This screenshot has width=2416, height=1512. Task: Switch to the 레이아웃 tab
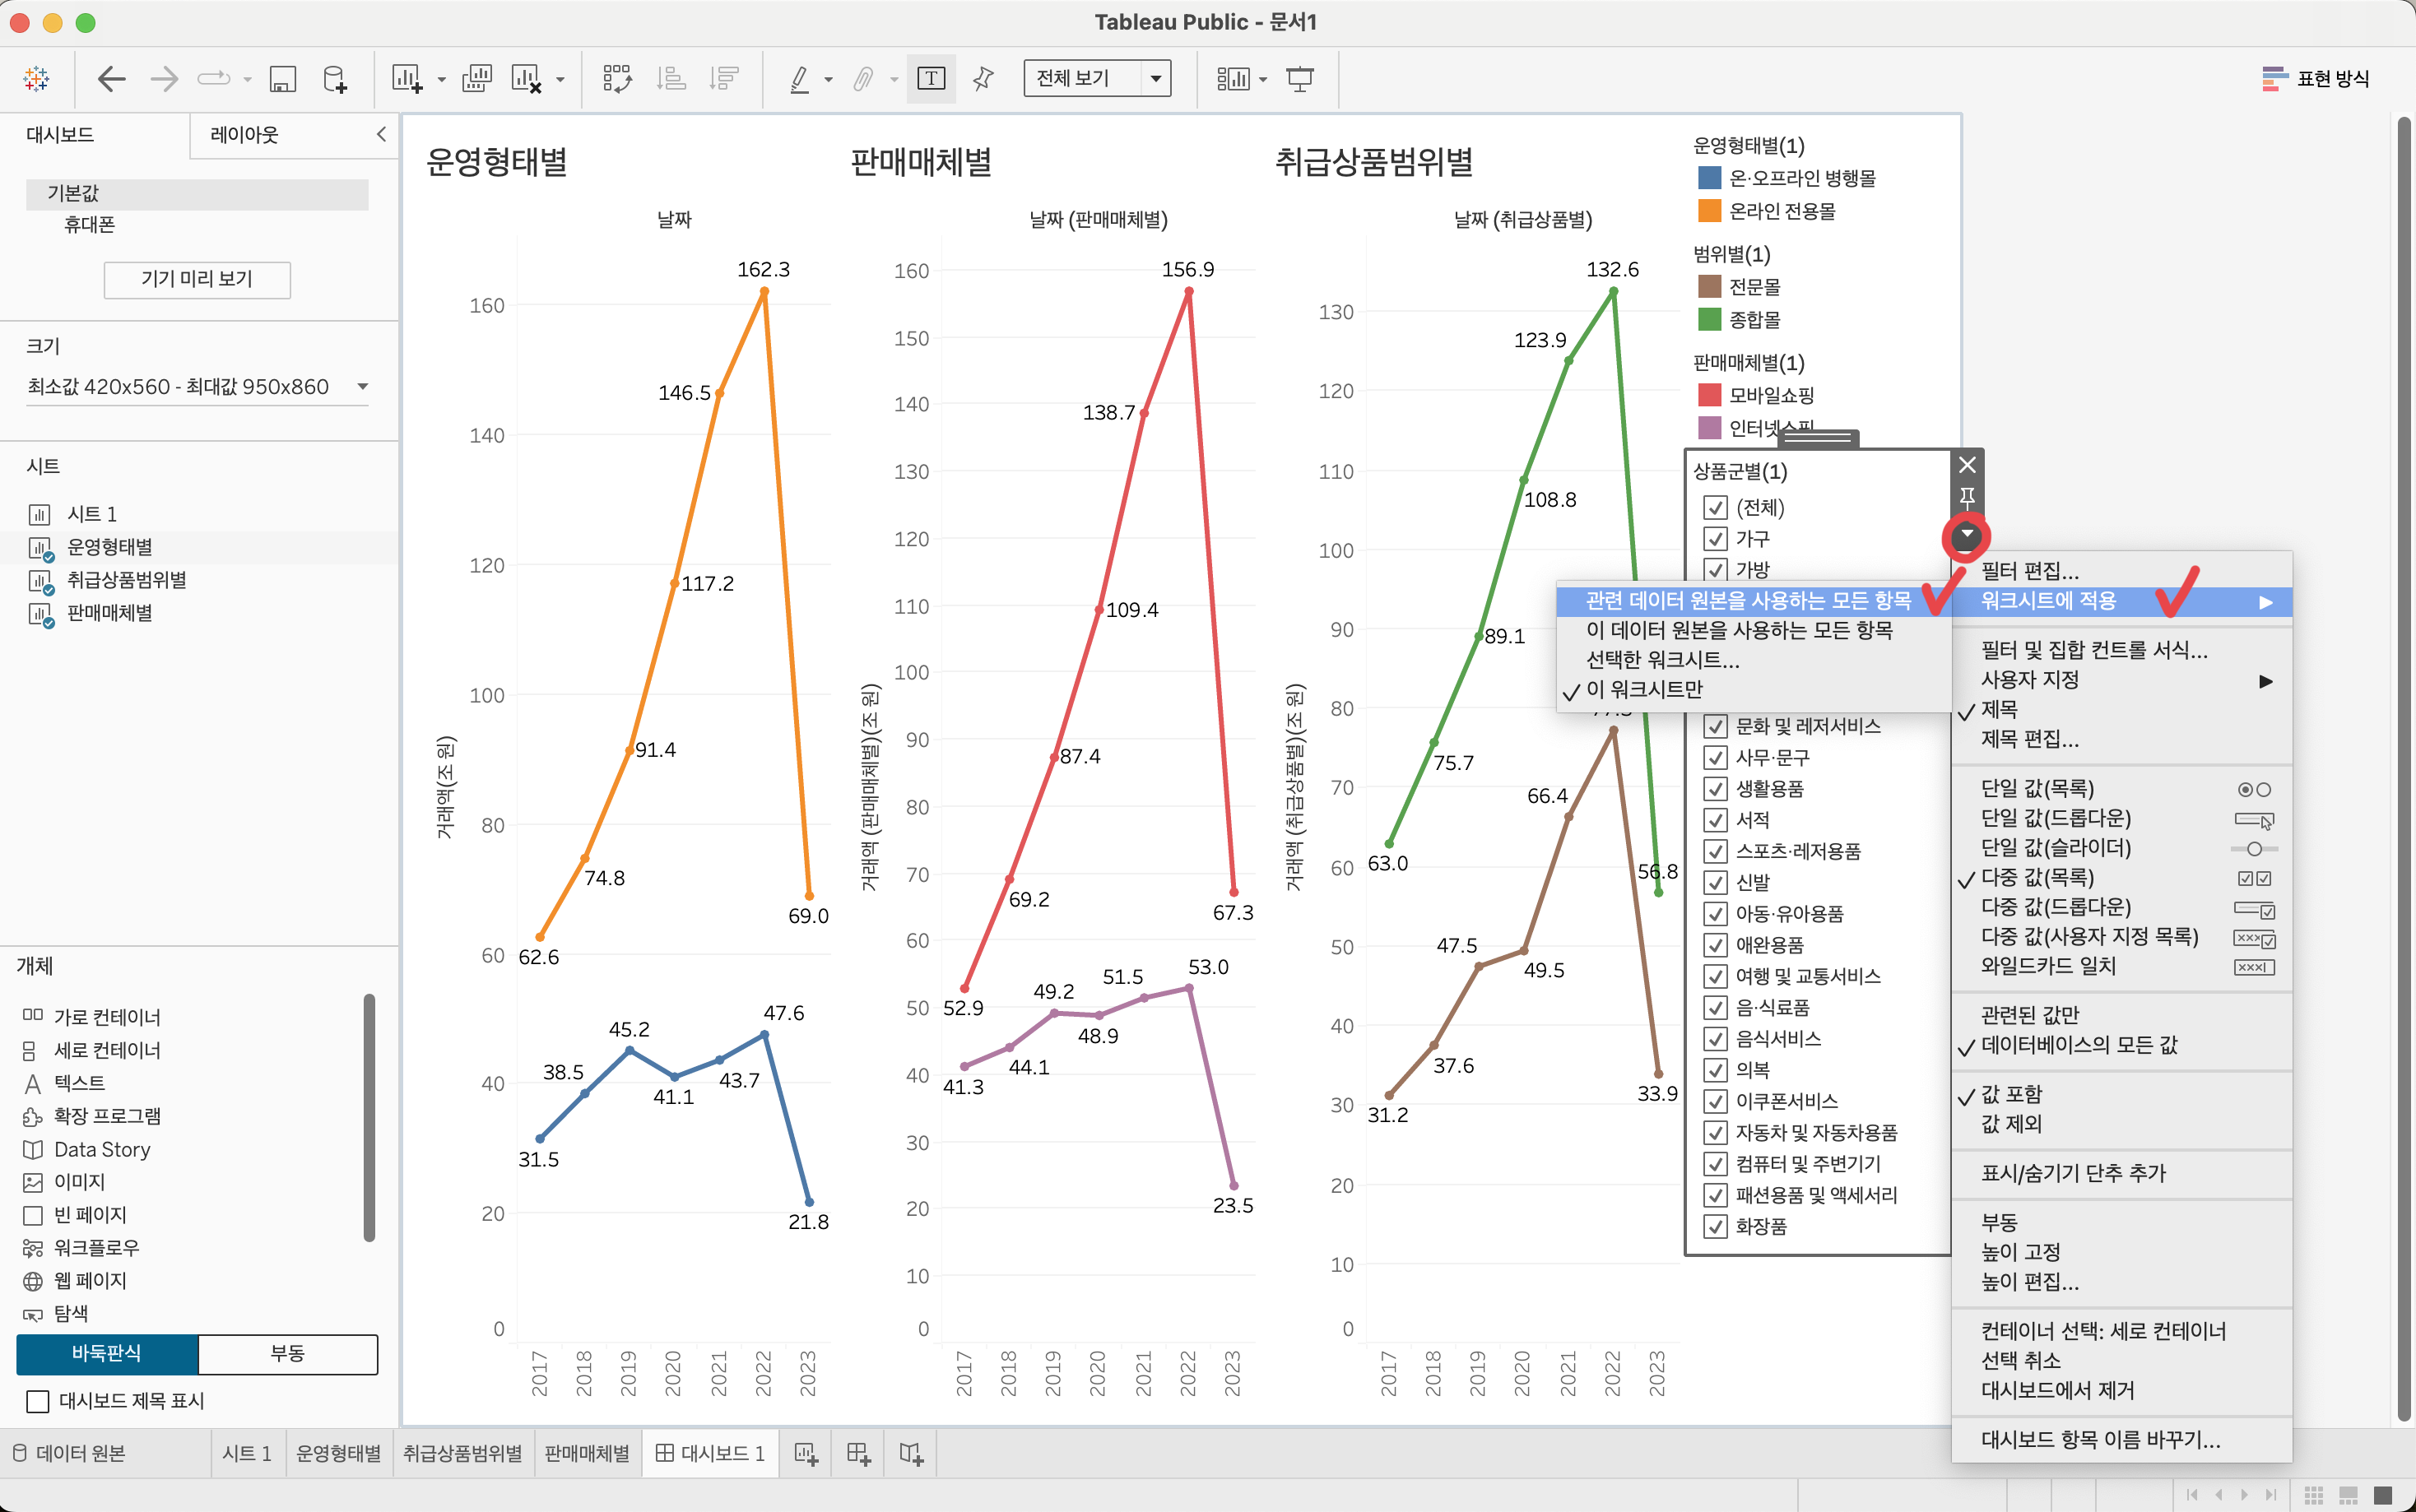tap(244, 135)
